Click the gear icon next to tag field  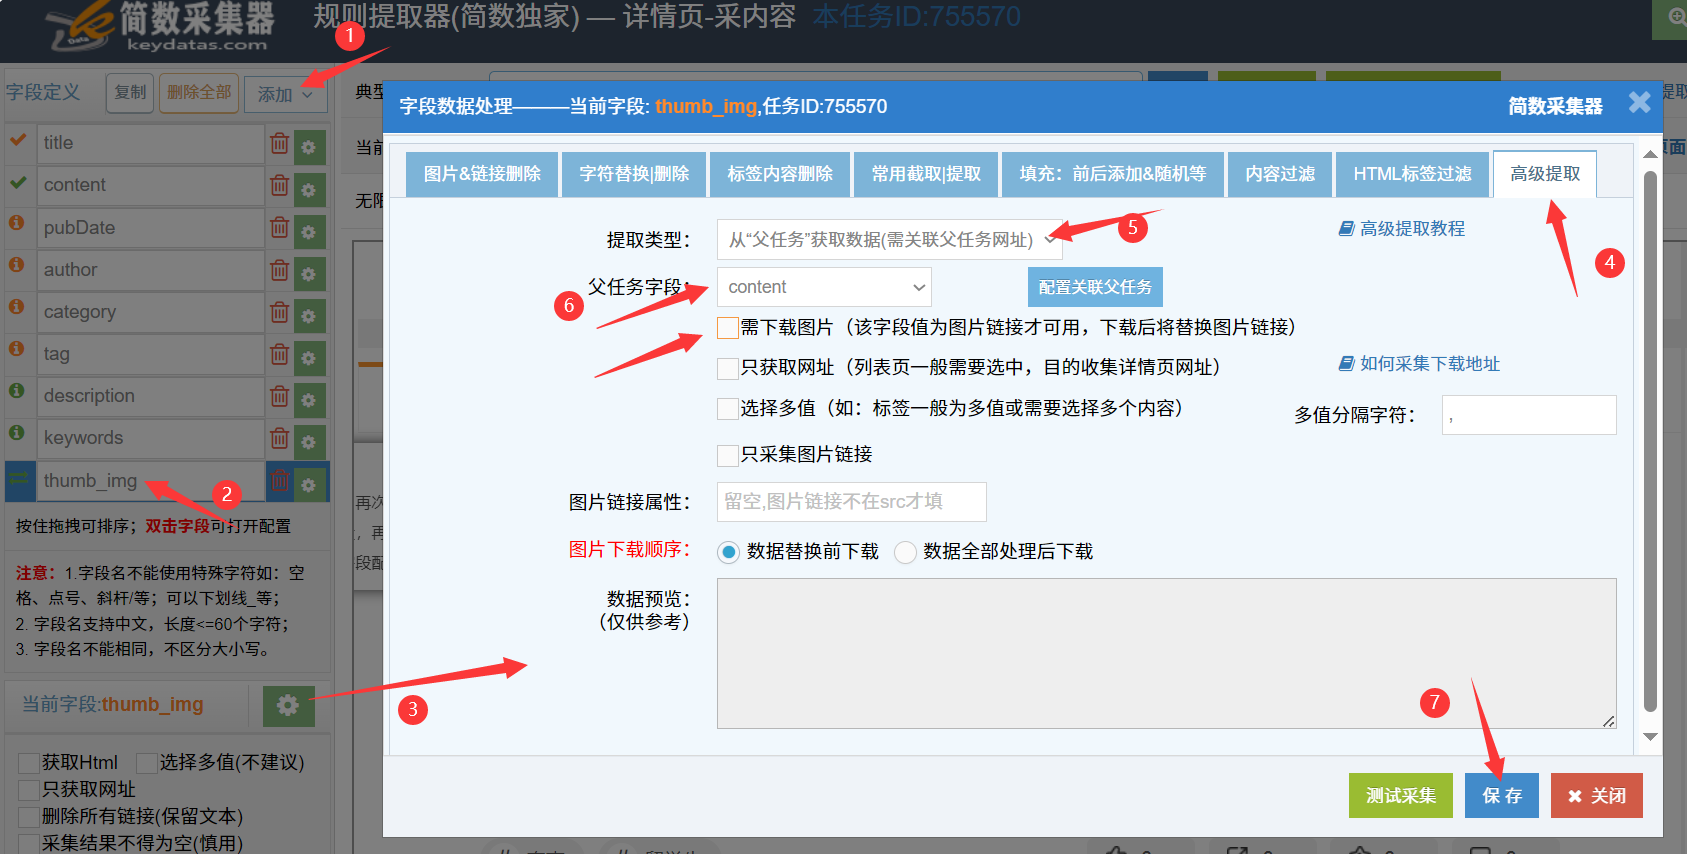click(309, 356)
